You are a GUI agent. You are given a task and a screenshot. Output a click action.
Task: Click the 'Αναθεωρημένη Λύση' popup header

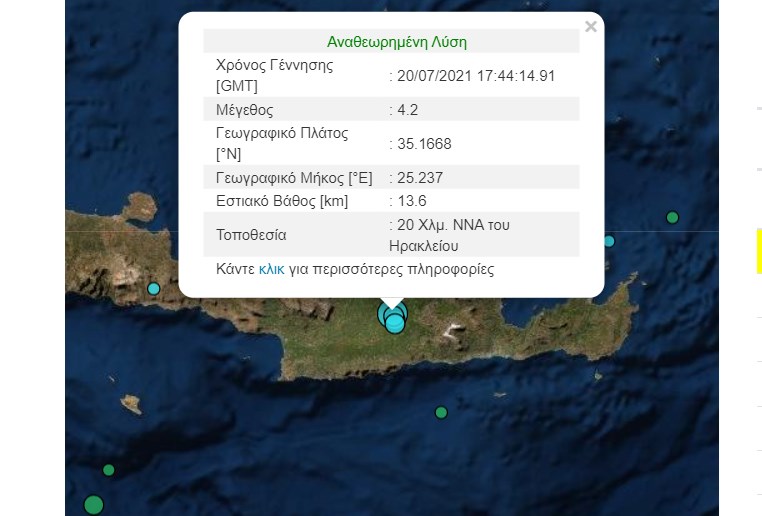(396, 42)
